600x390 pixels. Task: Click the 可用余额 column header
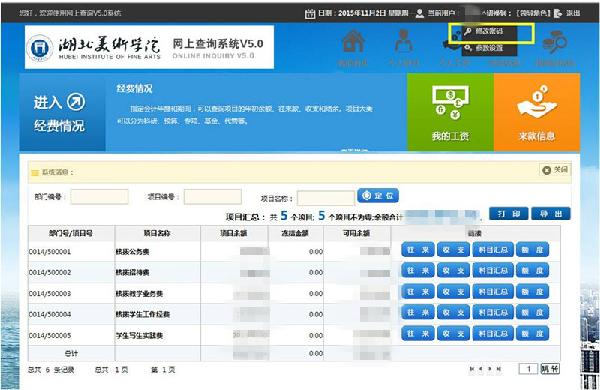click(x=357, y=233)
